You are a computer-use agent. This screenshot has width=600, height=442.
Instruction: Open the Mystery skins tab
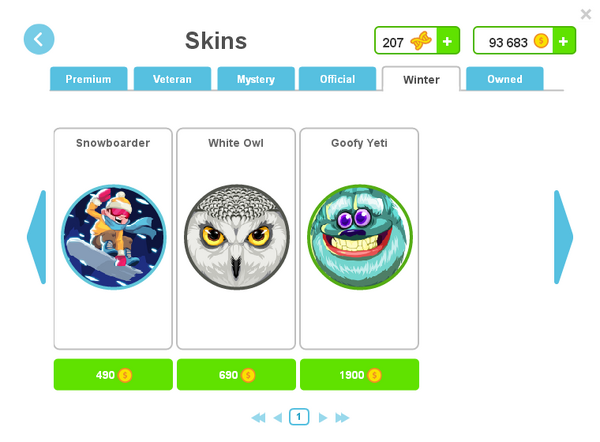pyautogui.click(x=256, y=79)
